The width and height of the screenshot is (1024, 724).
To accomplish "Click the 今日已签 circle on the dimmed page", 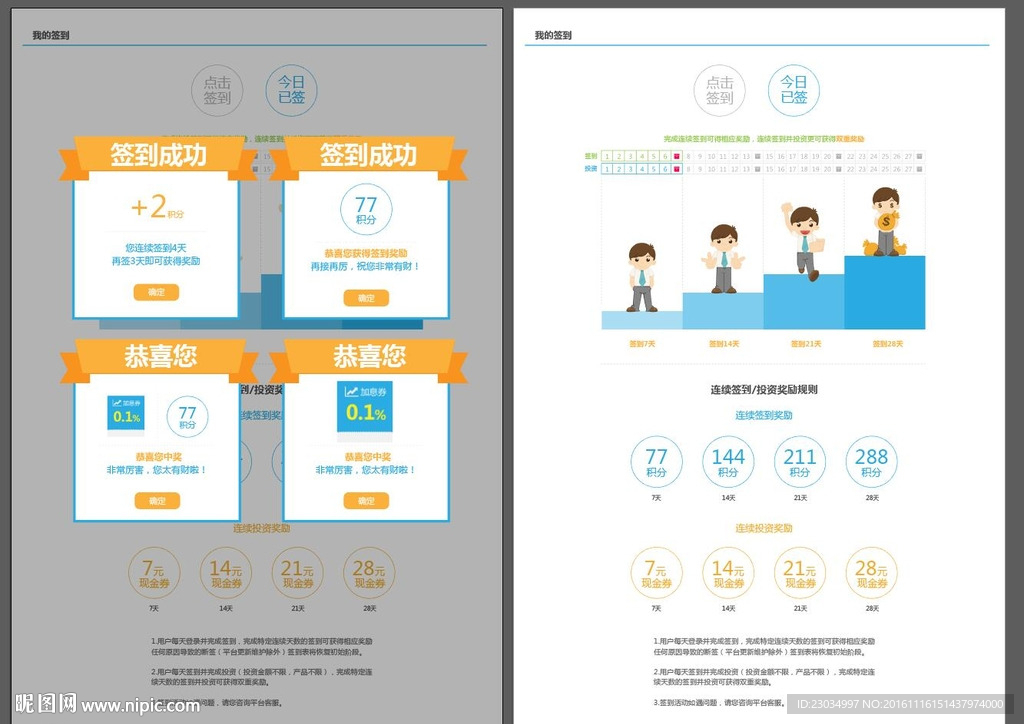I will (x=291, y=90).
